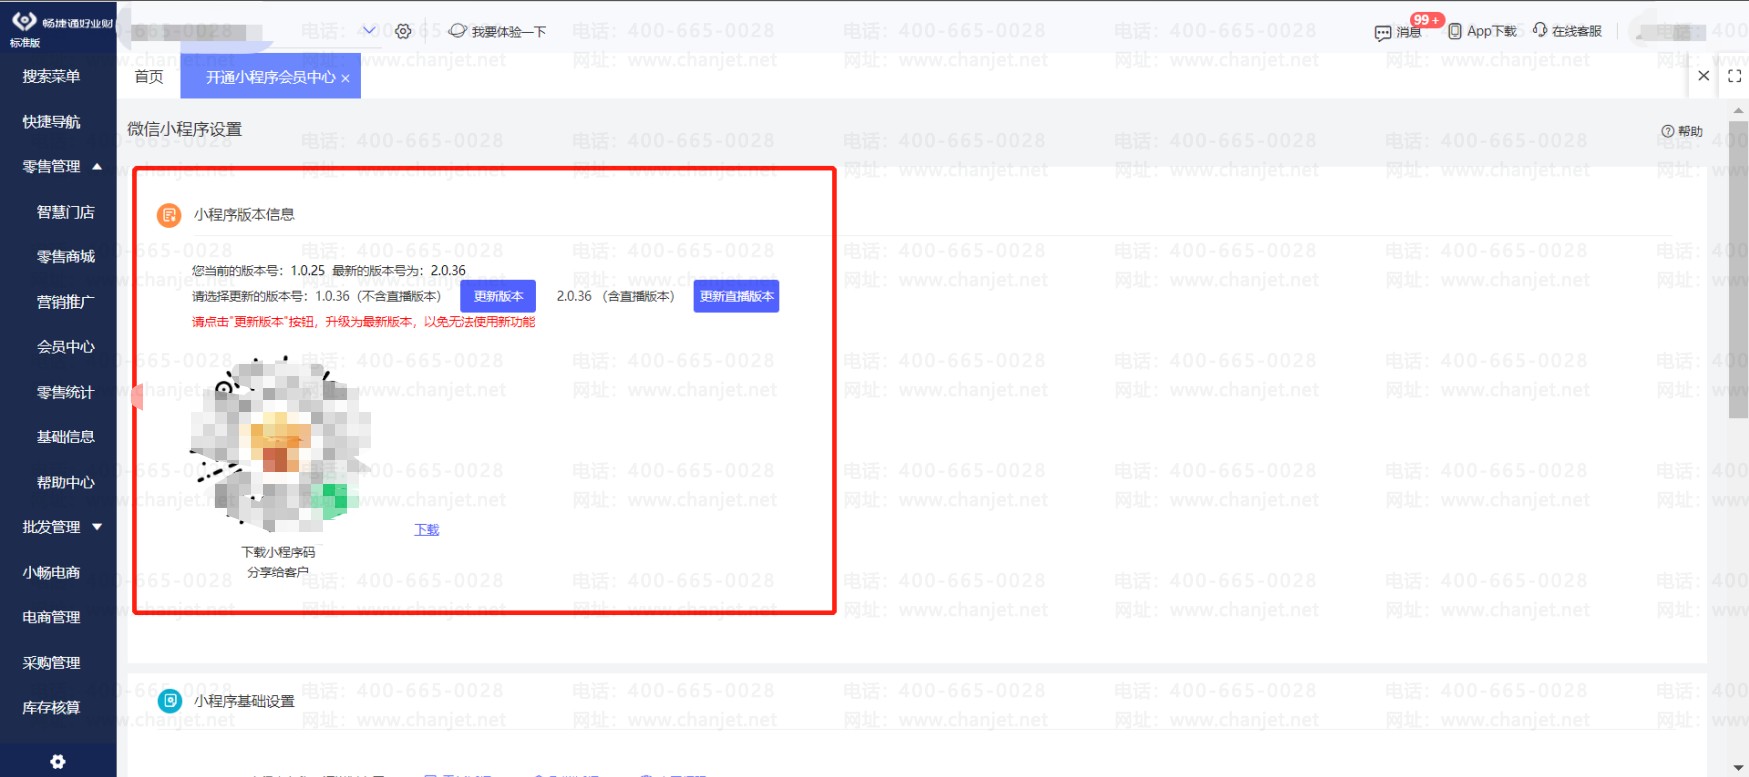Close the 开通小程序会员中心 tab

click(346, 78)
